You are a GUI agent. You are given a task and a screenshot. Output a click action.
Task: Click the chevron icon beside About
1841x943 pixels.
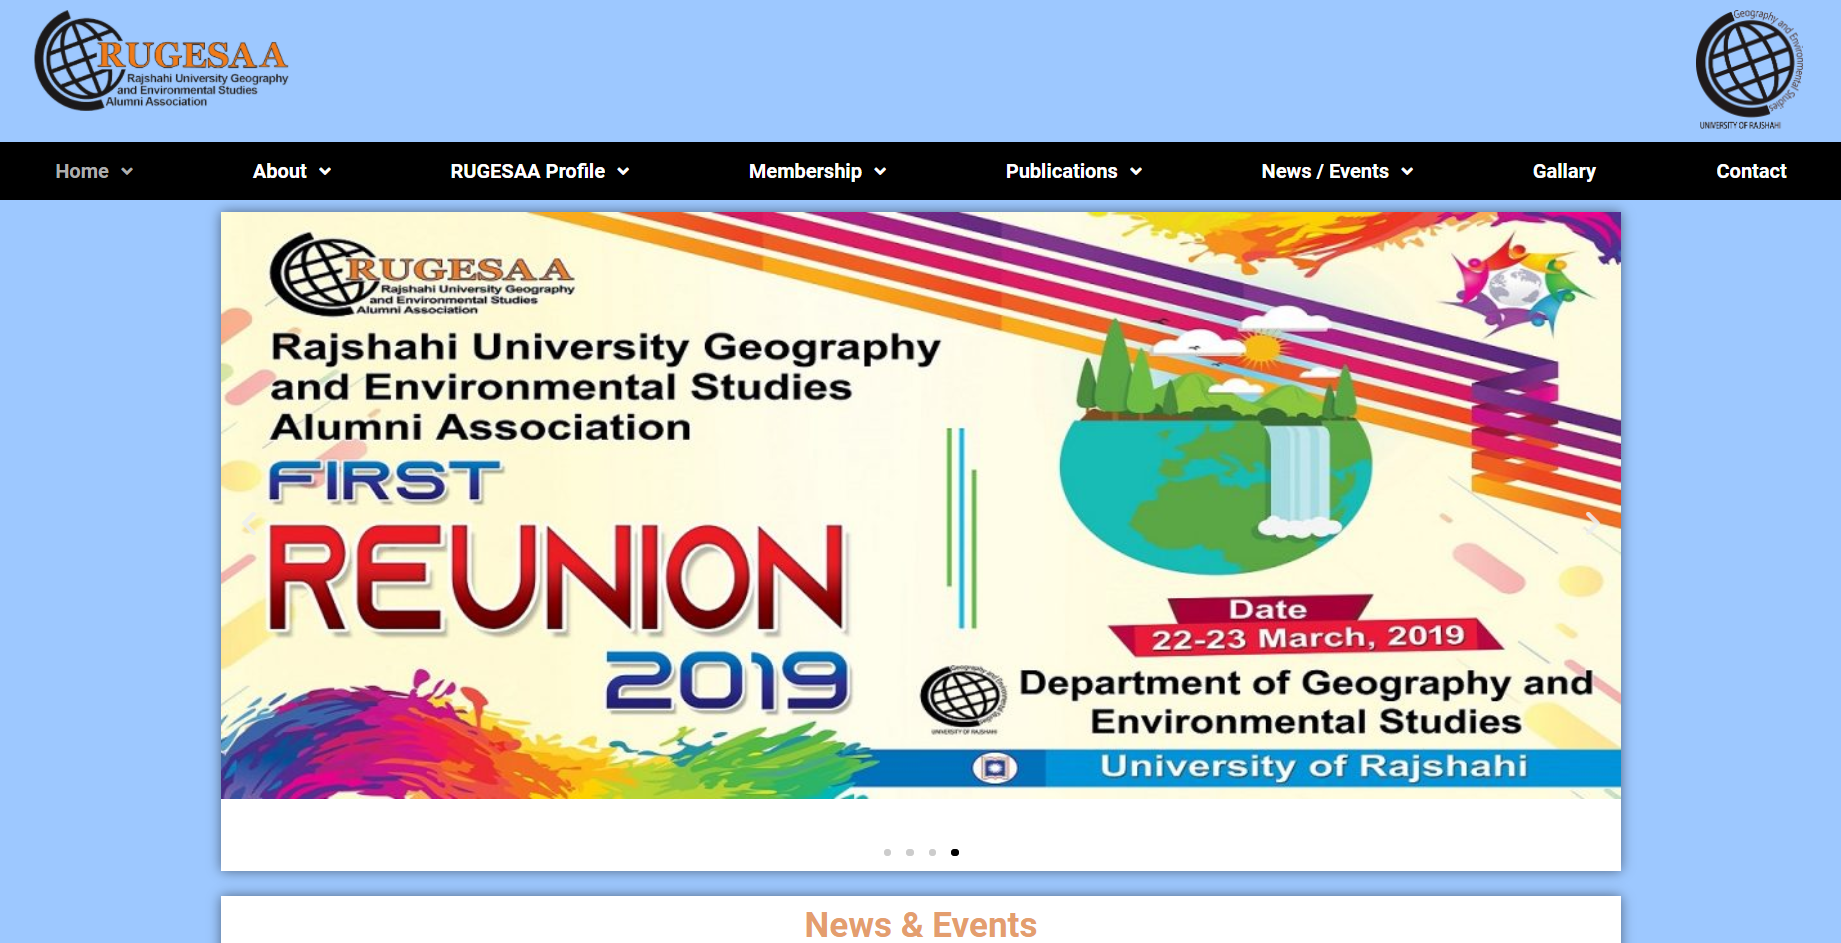[325, 172]
